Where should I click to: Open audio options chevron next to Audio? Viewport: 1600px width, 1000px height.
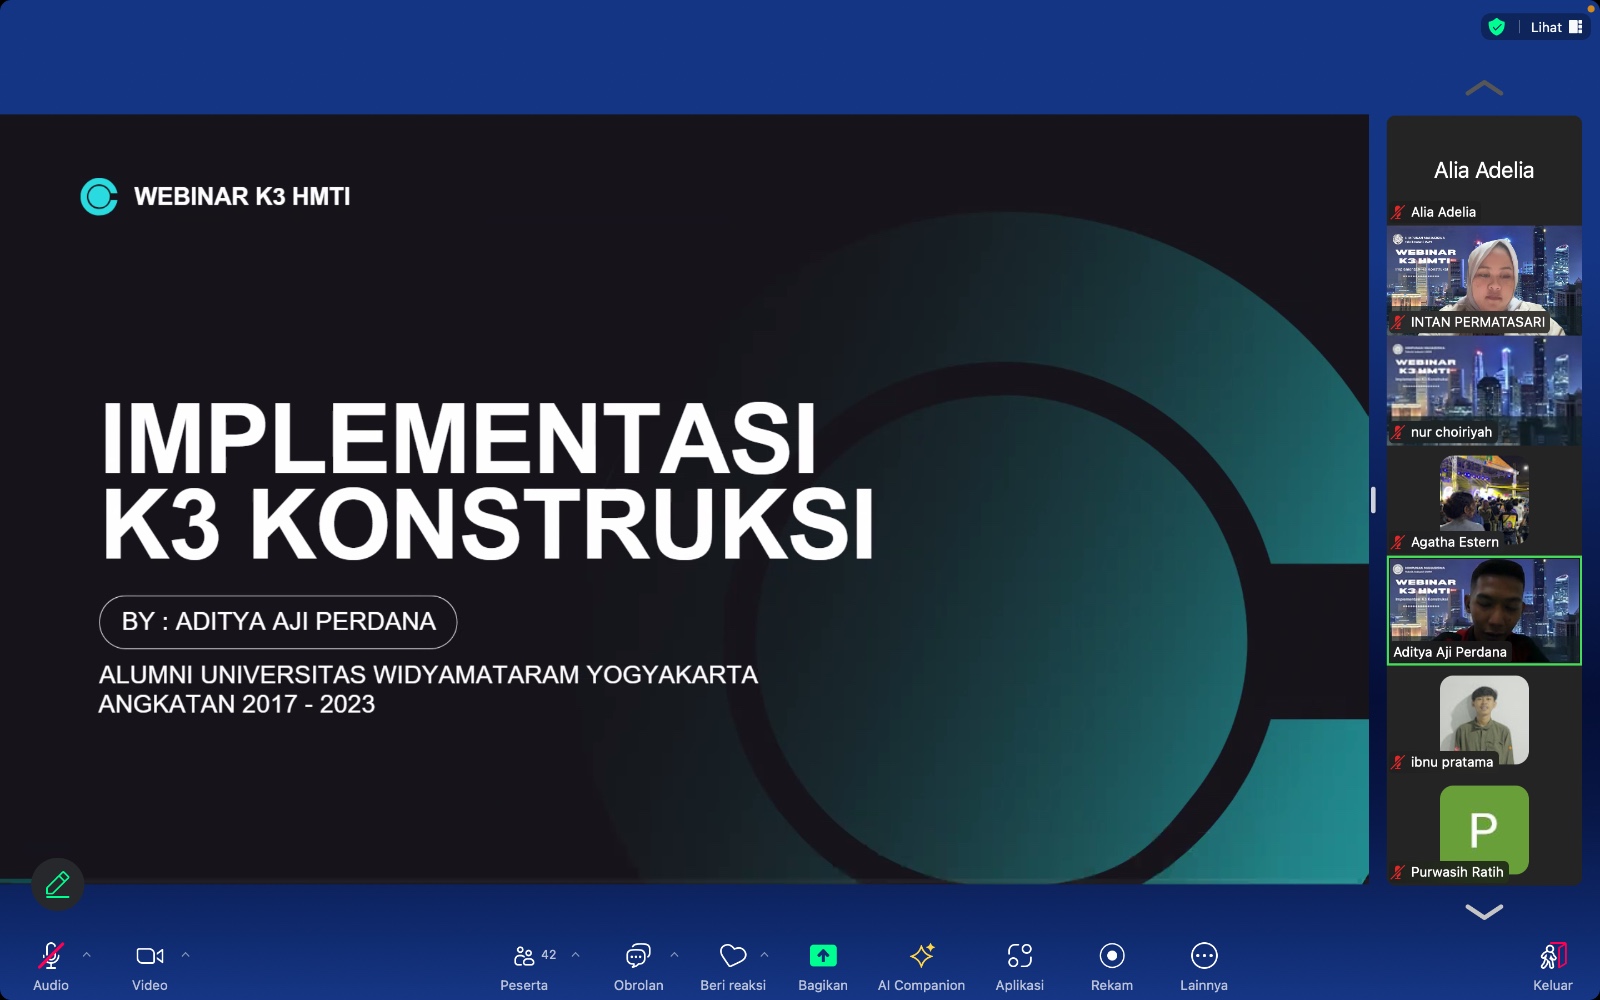(86, 955)
